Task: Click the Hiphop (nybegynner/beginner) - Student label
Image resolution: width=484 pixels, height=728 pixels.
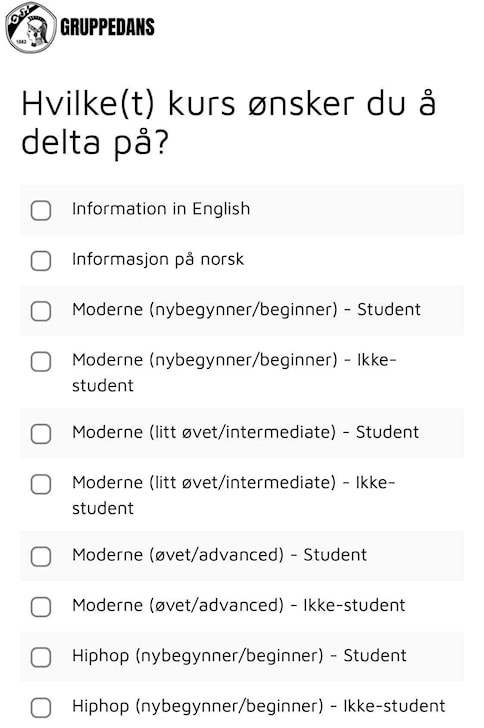Action: coord(239,656)
